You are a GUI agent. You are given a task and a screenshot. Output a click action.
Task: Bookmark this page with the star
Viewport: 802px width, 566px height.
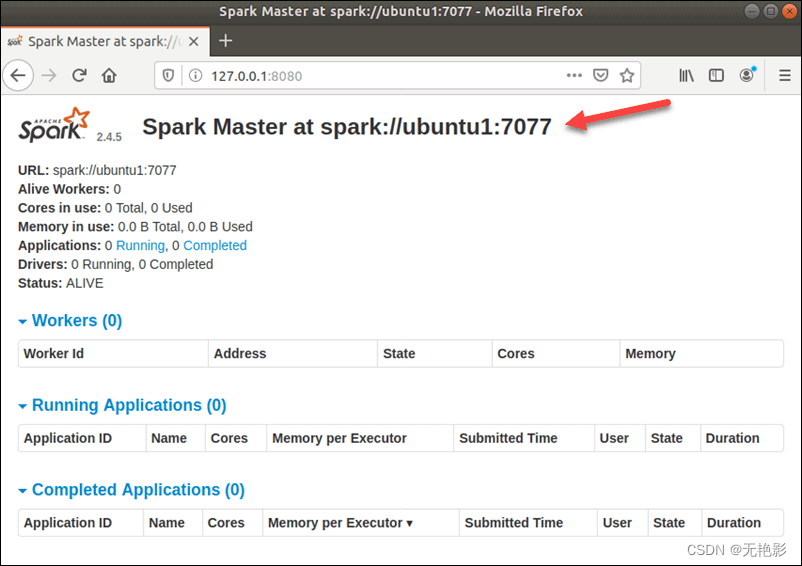click(x=627, y=76)
